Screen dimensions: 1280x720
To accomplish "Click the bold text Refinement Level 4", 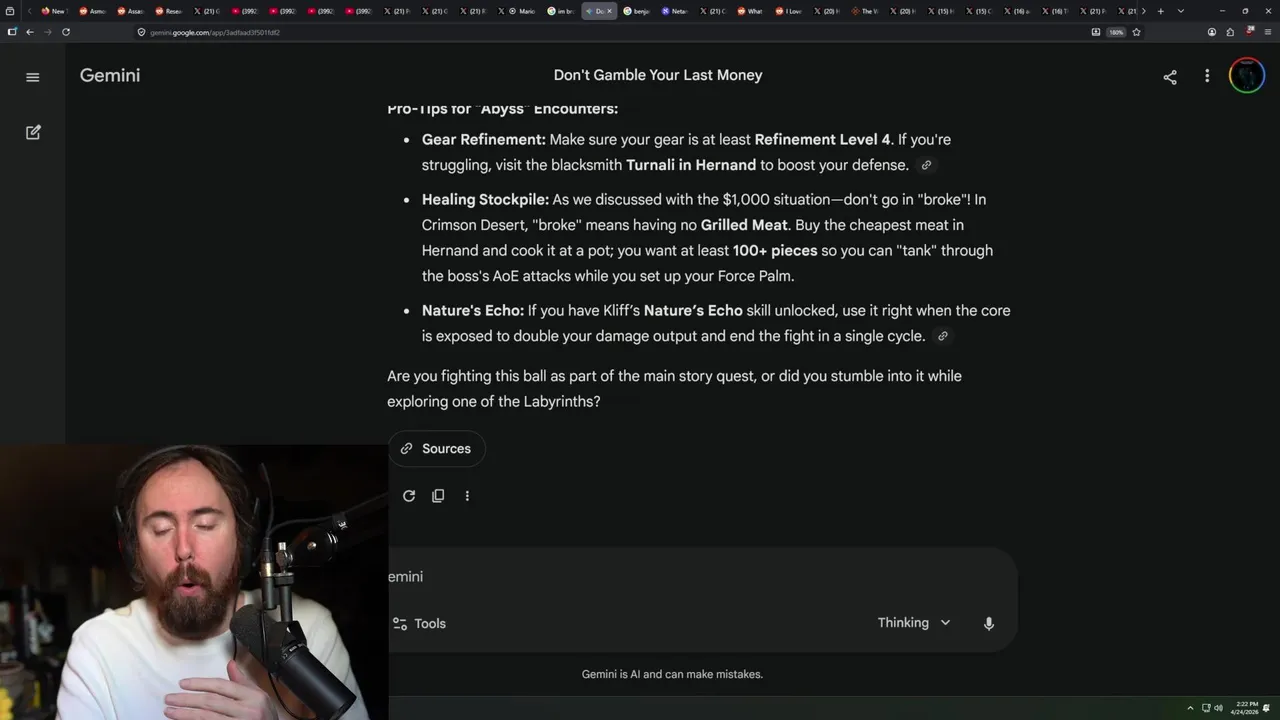I will coord(822,139).
